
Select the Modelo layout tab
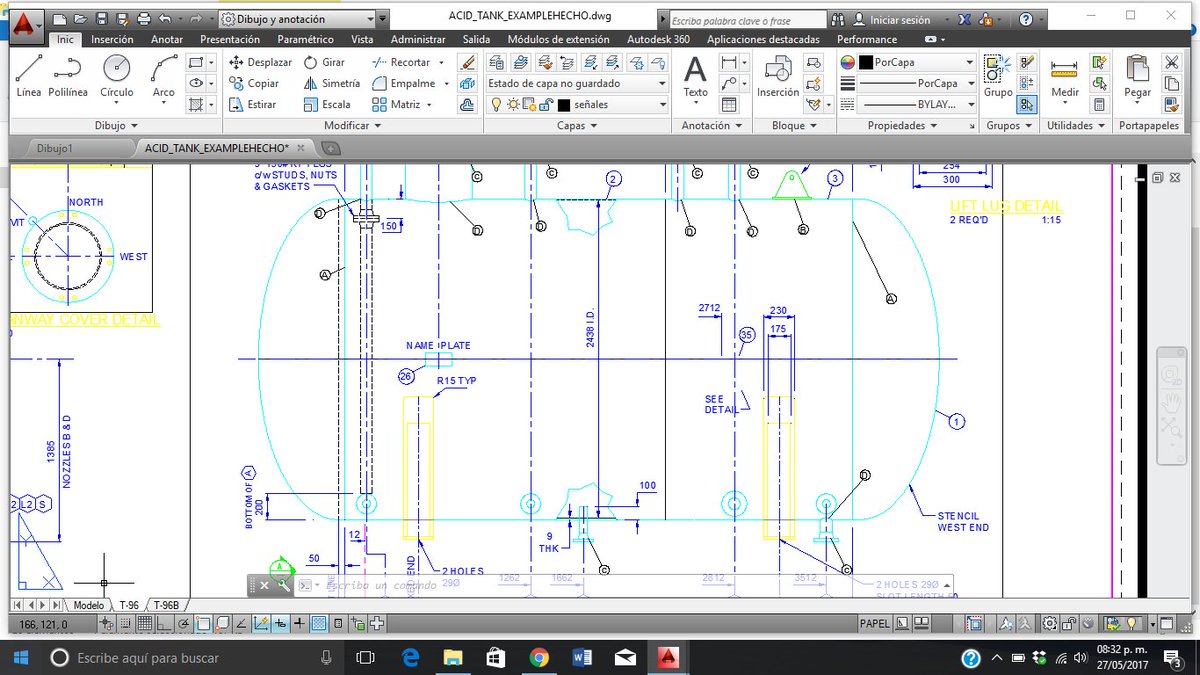(x=89, y=605)
